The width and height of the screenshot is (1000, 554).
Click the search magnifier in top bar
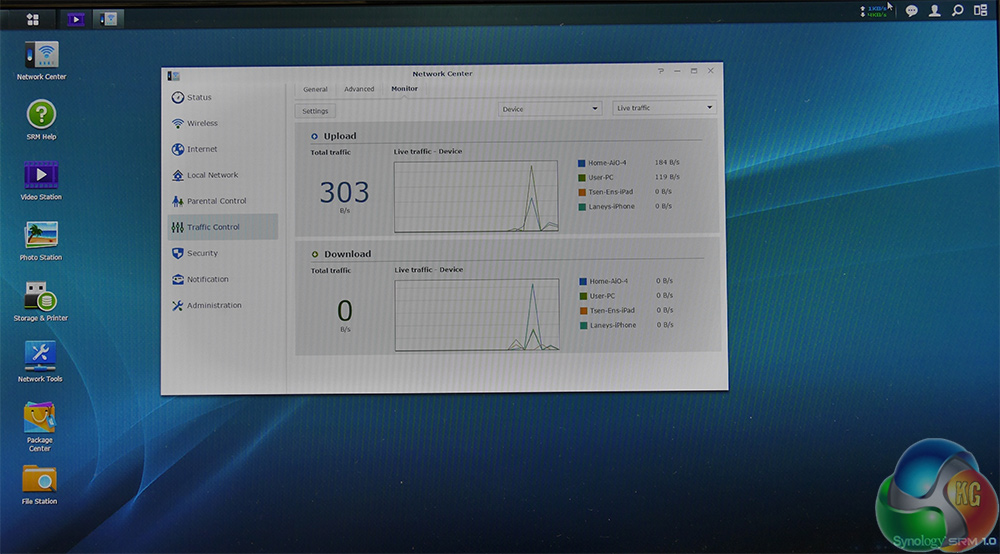[957, 11]
